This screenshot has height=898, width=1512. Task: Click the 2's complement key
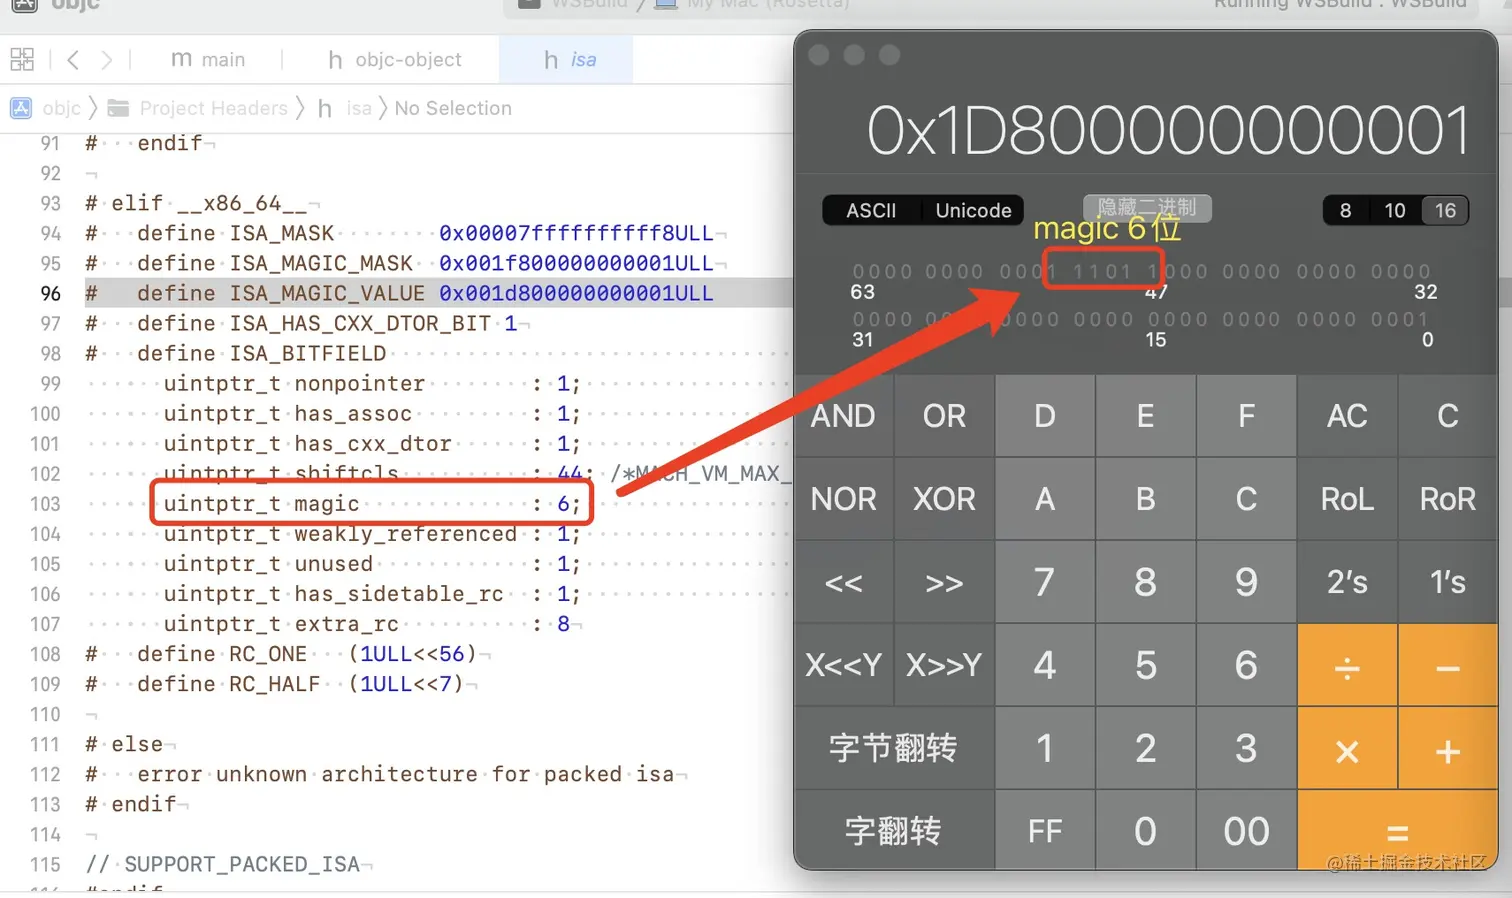point(1347,582)
